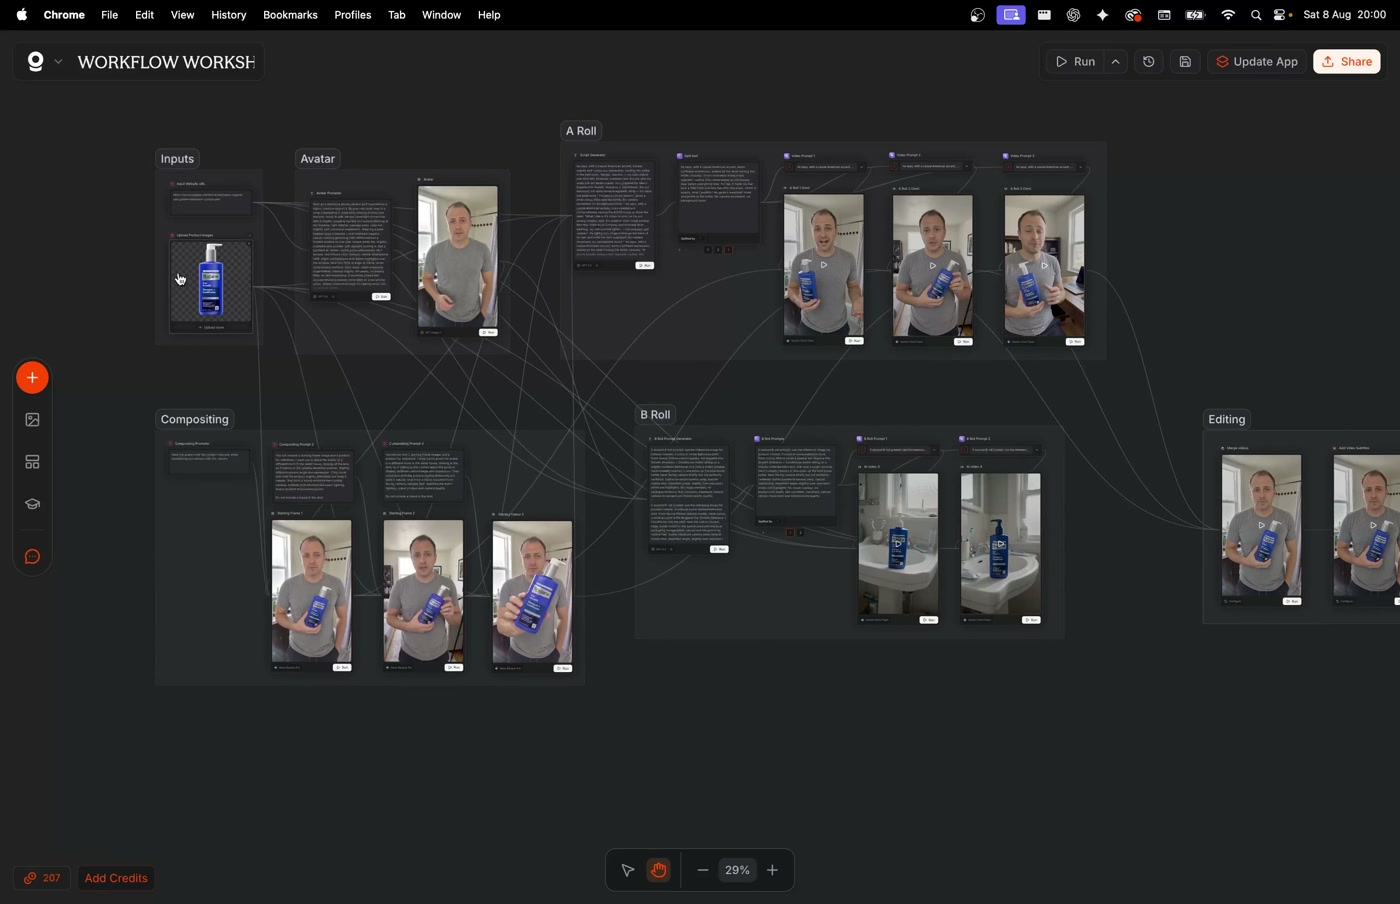Run the Avatar Prompter node
Screen dimensions: 1400x904
pos(381,297)
